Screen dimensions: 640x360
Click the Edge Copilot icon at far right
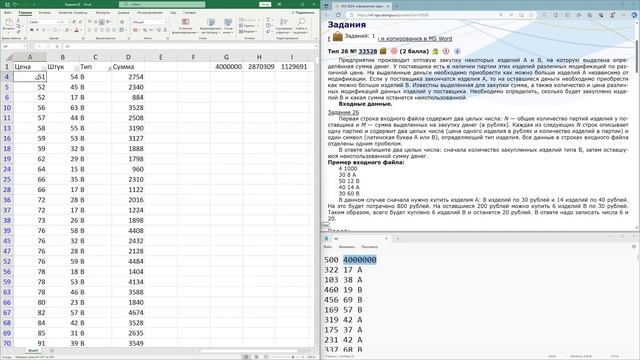634,15
